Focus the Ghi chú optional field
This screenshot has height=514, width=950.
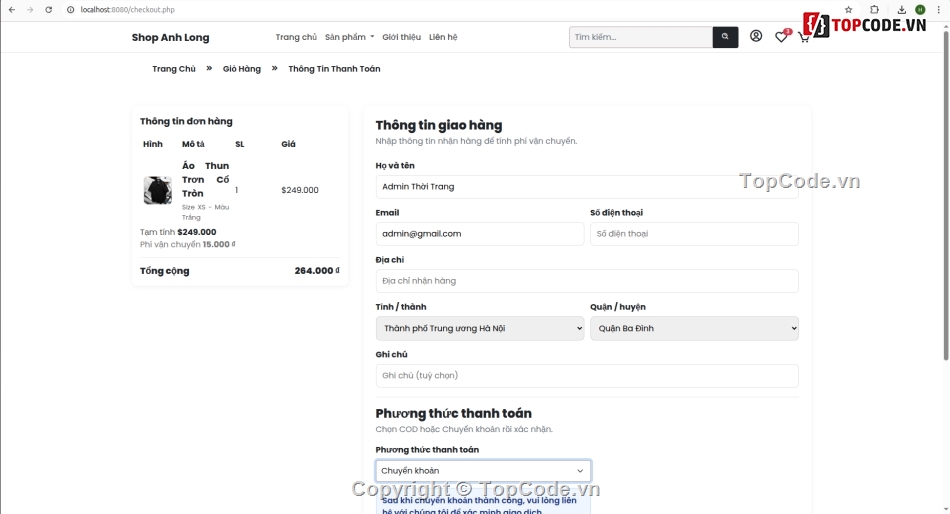click(586, 376)
